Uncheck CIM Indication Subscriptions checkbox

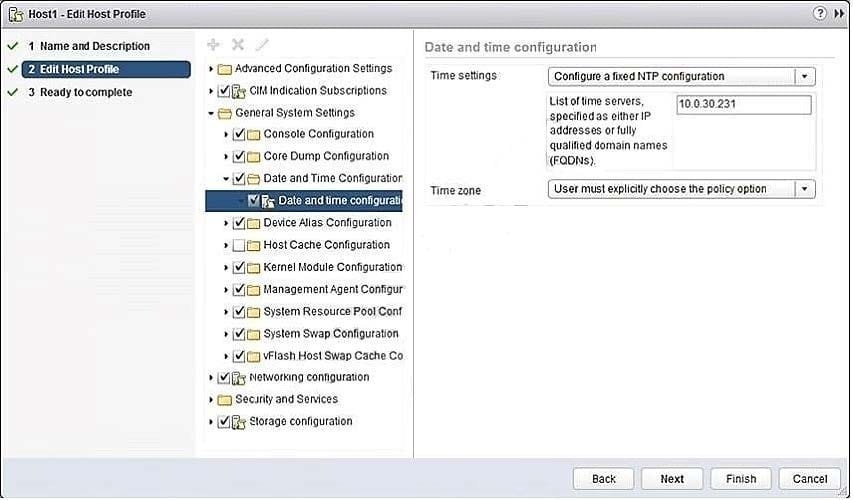click(224, 91)
